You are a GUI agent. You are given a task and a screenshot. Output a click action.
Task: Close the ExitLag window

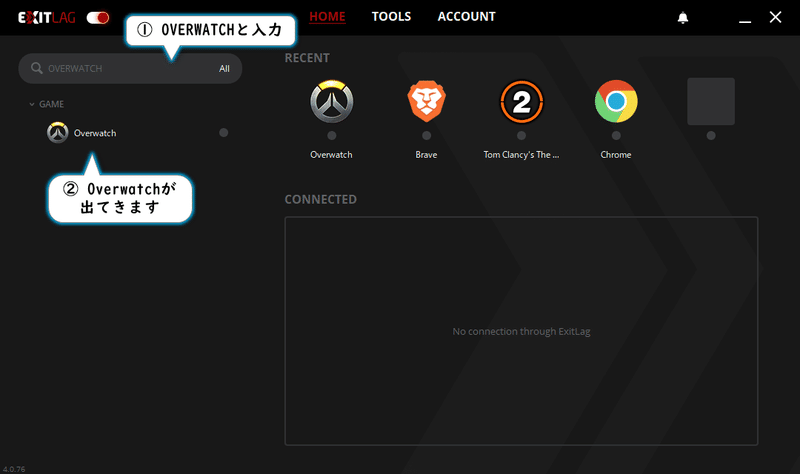pyautogui.click(x=776, y=17)
